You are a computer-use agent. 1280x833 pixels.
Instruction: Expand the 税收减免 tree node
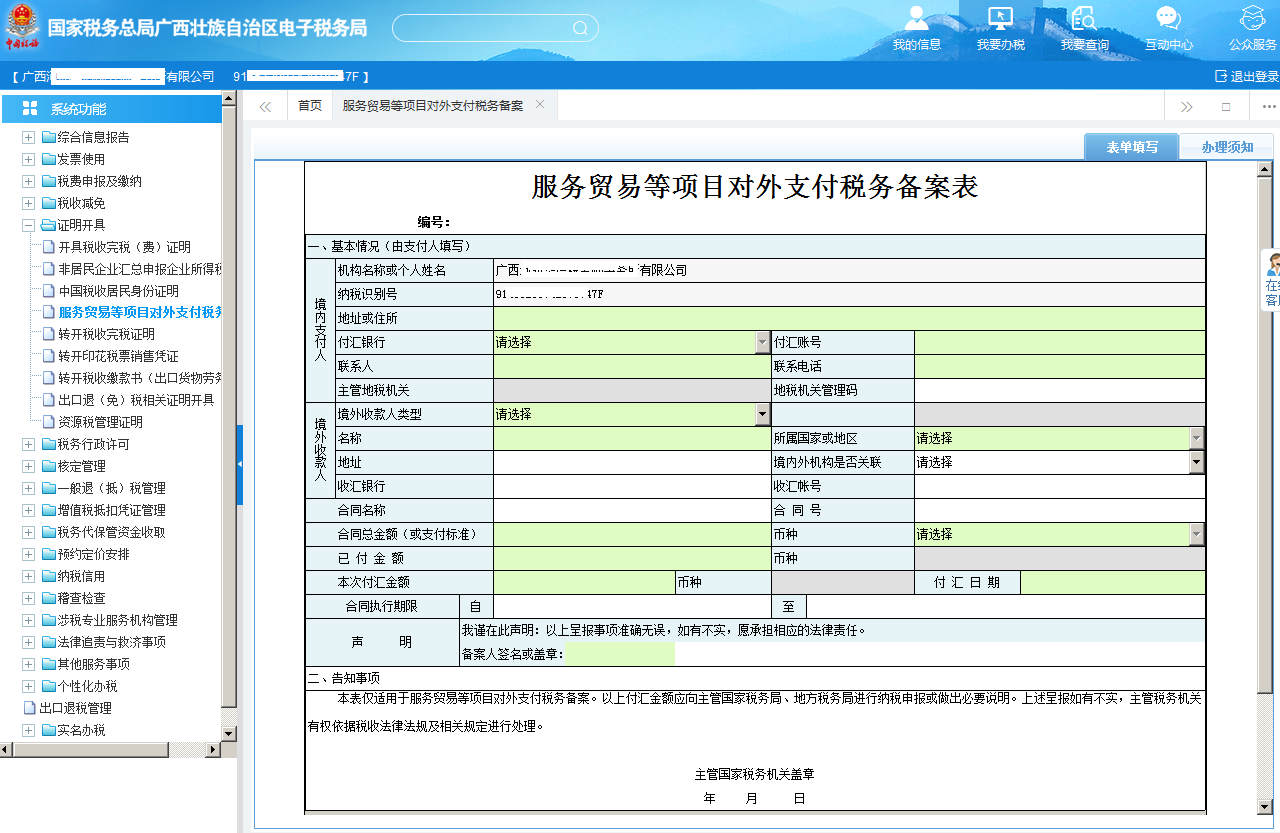coord(28,203)
